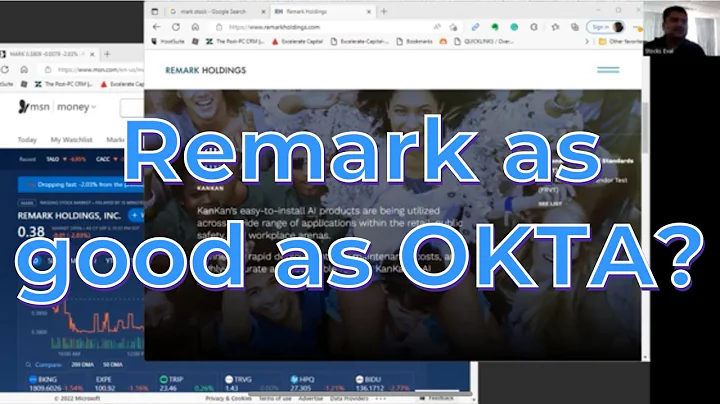
Task: Click the msn logo
Action: (34, 107)
